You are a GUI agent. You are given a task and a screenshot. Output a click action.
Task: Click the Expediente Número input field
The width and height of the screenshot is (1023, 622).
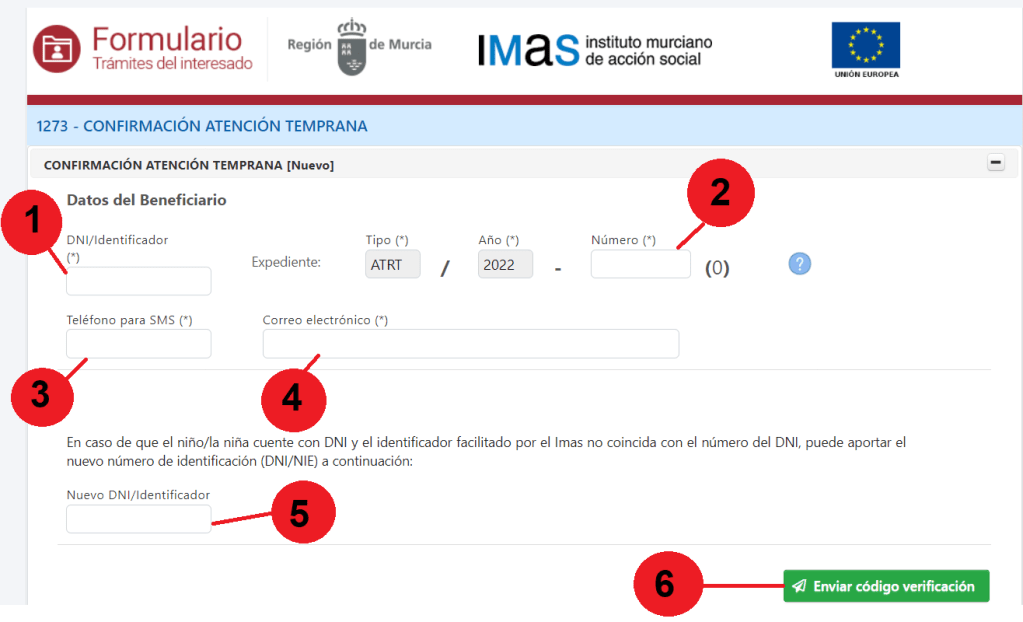click(x=640, y=264)
